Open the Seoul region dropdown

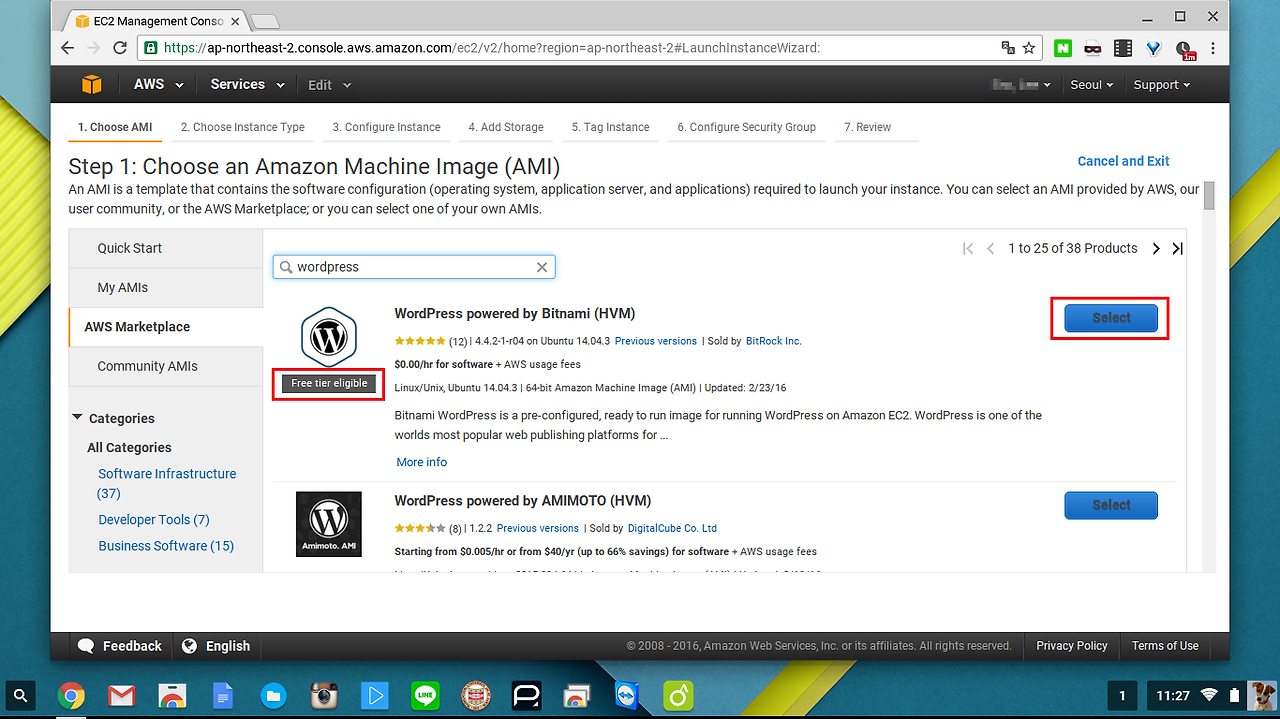pos(1092,85)
